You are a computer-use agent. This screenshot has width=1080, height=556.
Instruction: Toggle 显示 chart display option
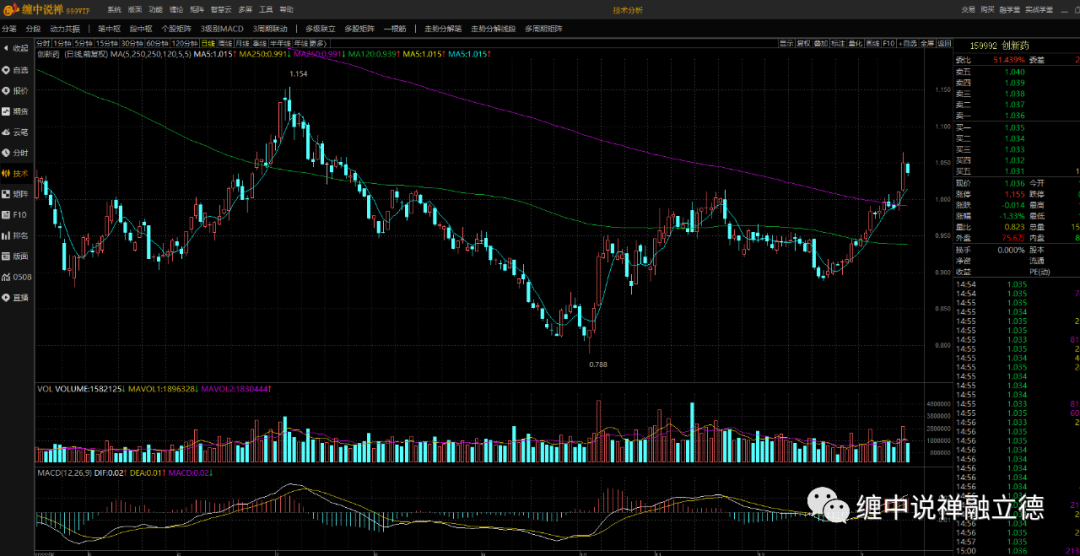click(x=787, y=43)
